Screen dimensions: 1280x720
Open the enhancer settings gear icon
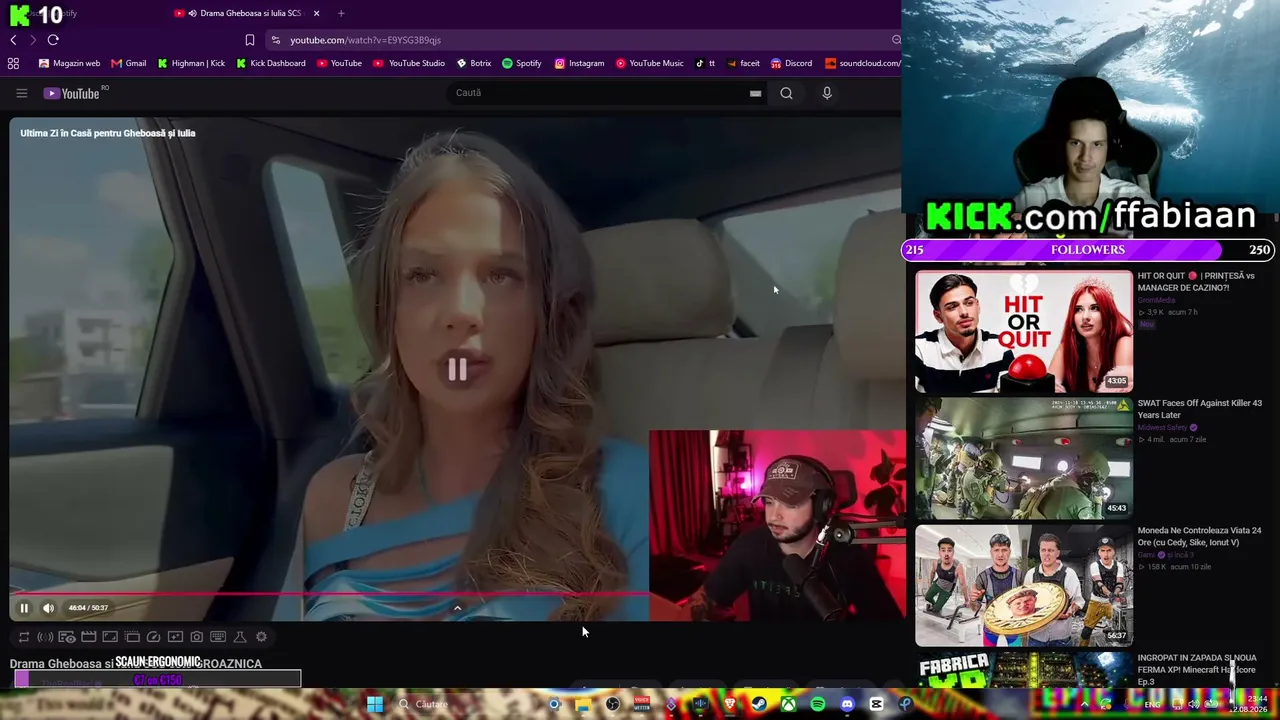(x=261, y=637)
